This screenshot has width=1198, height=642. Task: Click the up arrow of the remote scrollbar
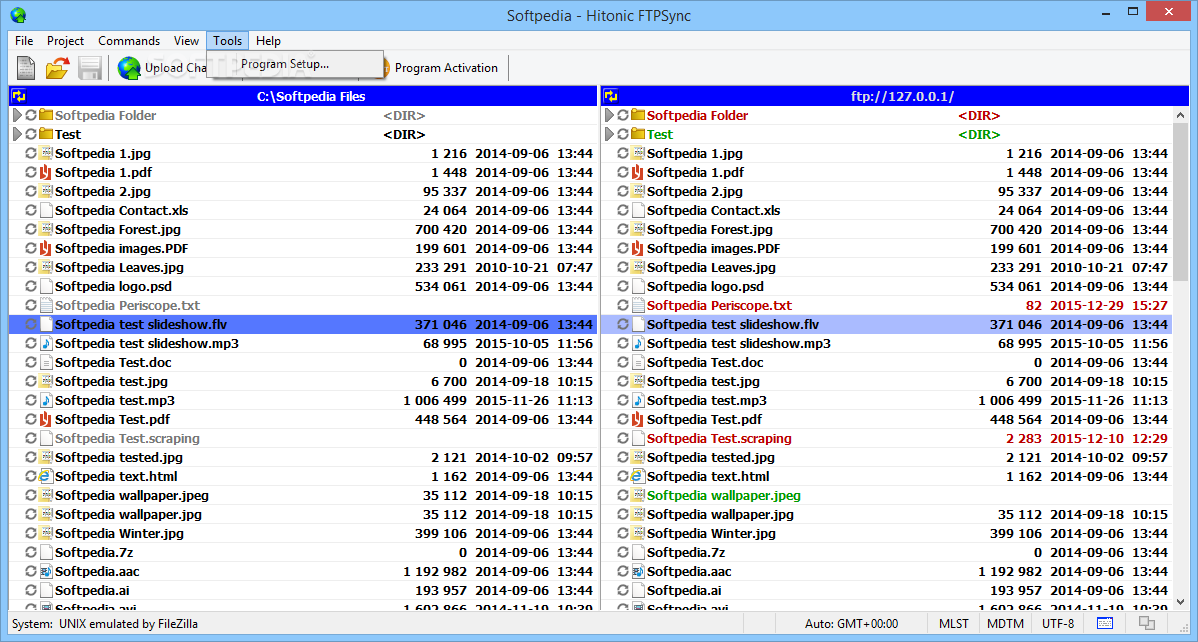1180,115
